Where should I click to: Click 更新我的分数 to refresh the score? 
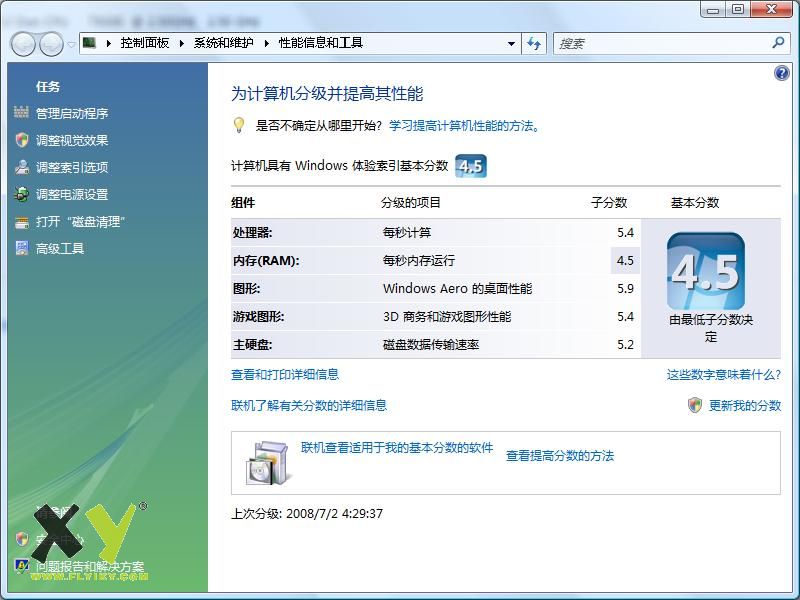tap(744, 405)
